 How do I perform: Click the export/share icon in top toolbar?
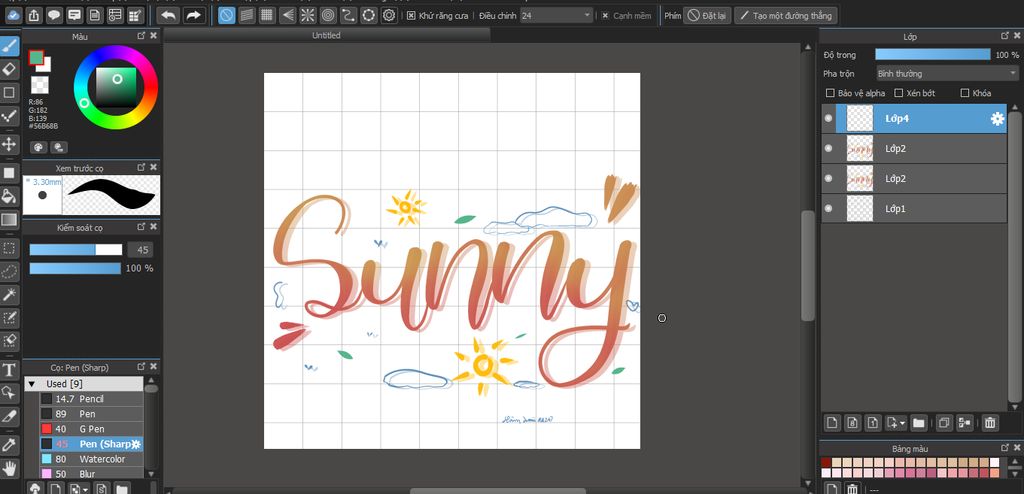click(35, 15)
